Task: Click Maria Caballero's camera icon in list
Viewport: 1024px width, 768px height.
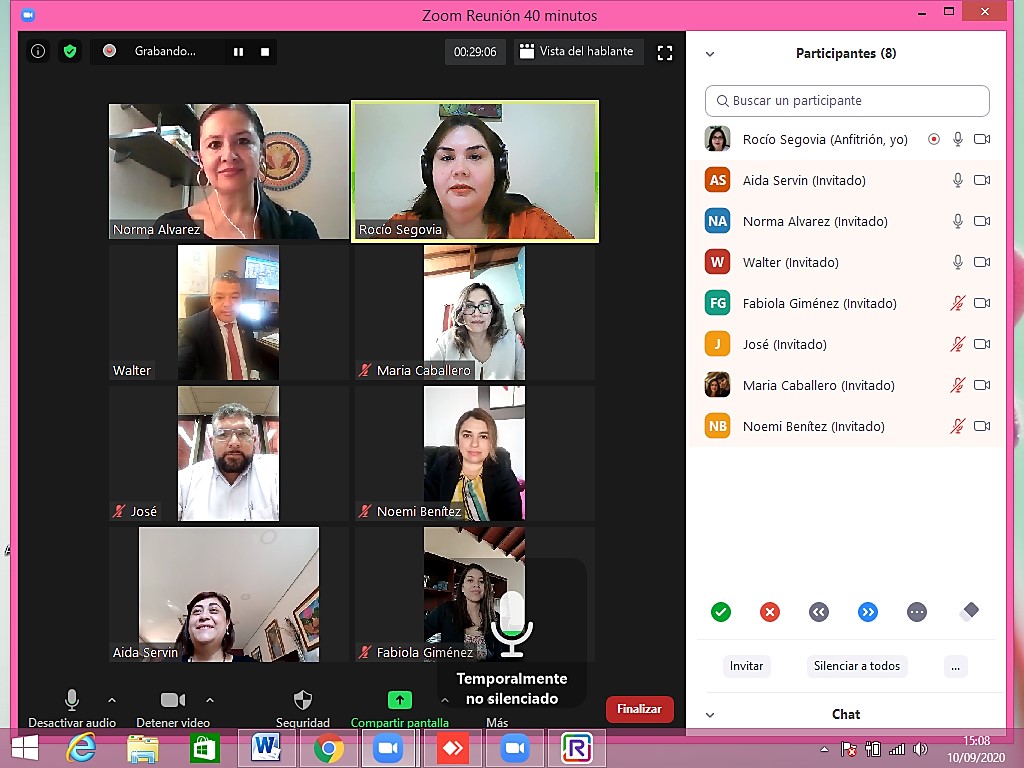Action: (x=982, y=385)
